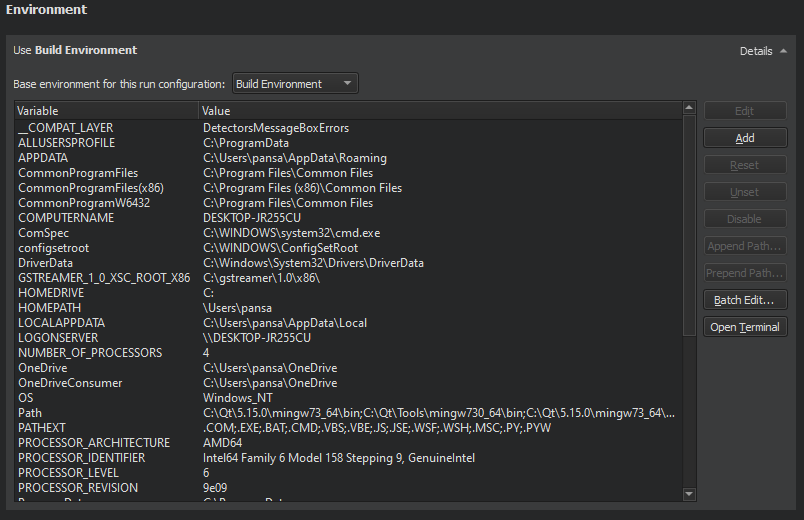804x520 pixels.
Task: Collapse the Details expander
Action: pos(763,51)
